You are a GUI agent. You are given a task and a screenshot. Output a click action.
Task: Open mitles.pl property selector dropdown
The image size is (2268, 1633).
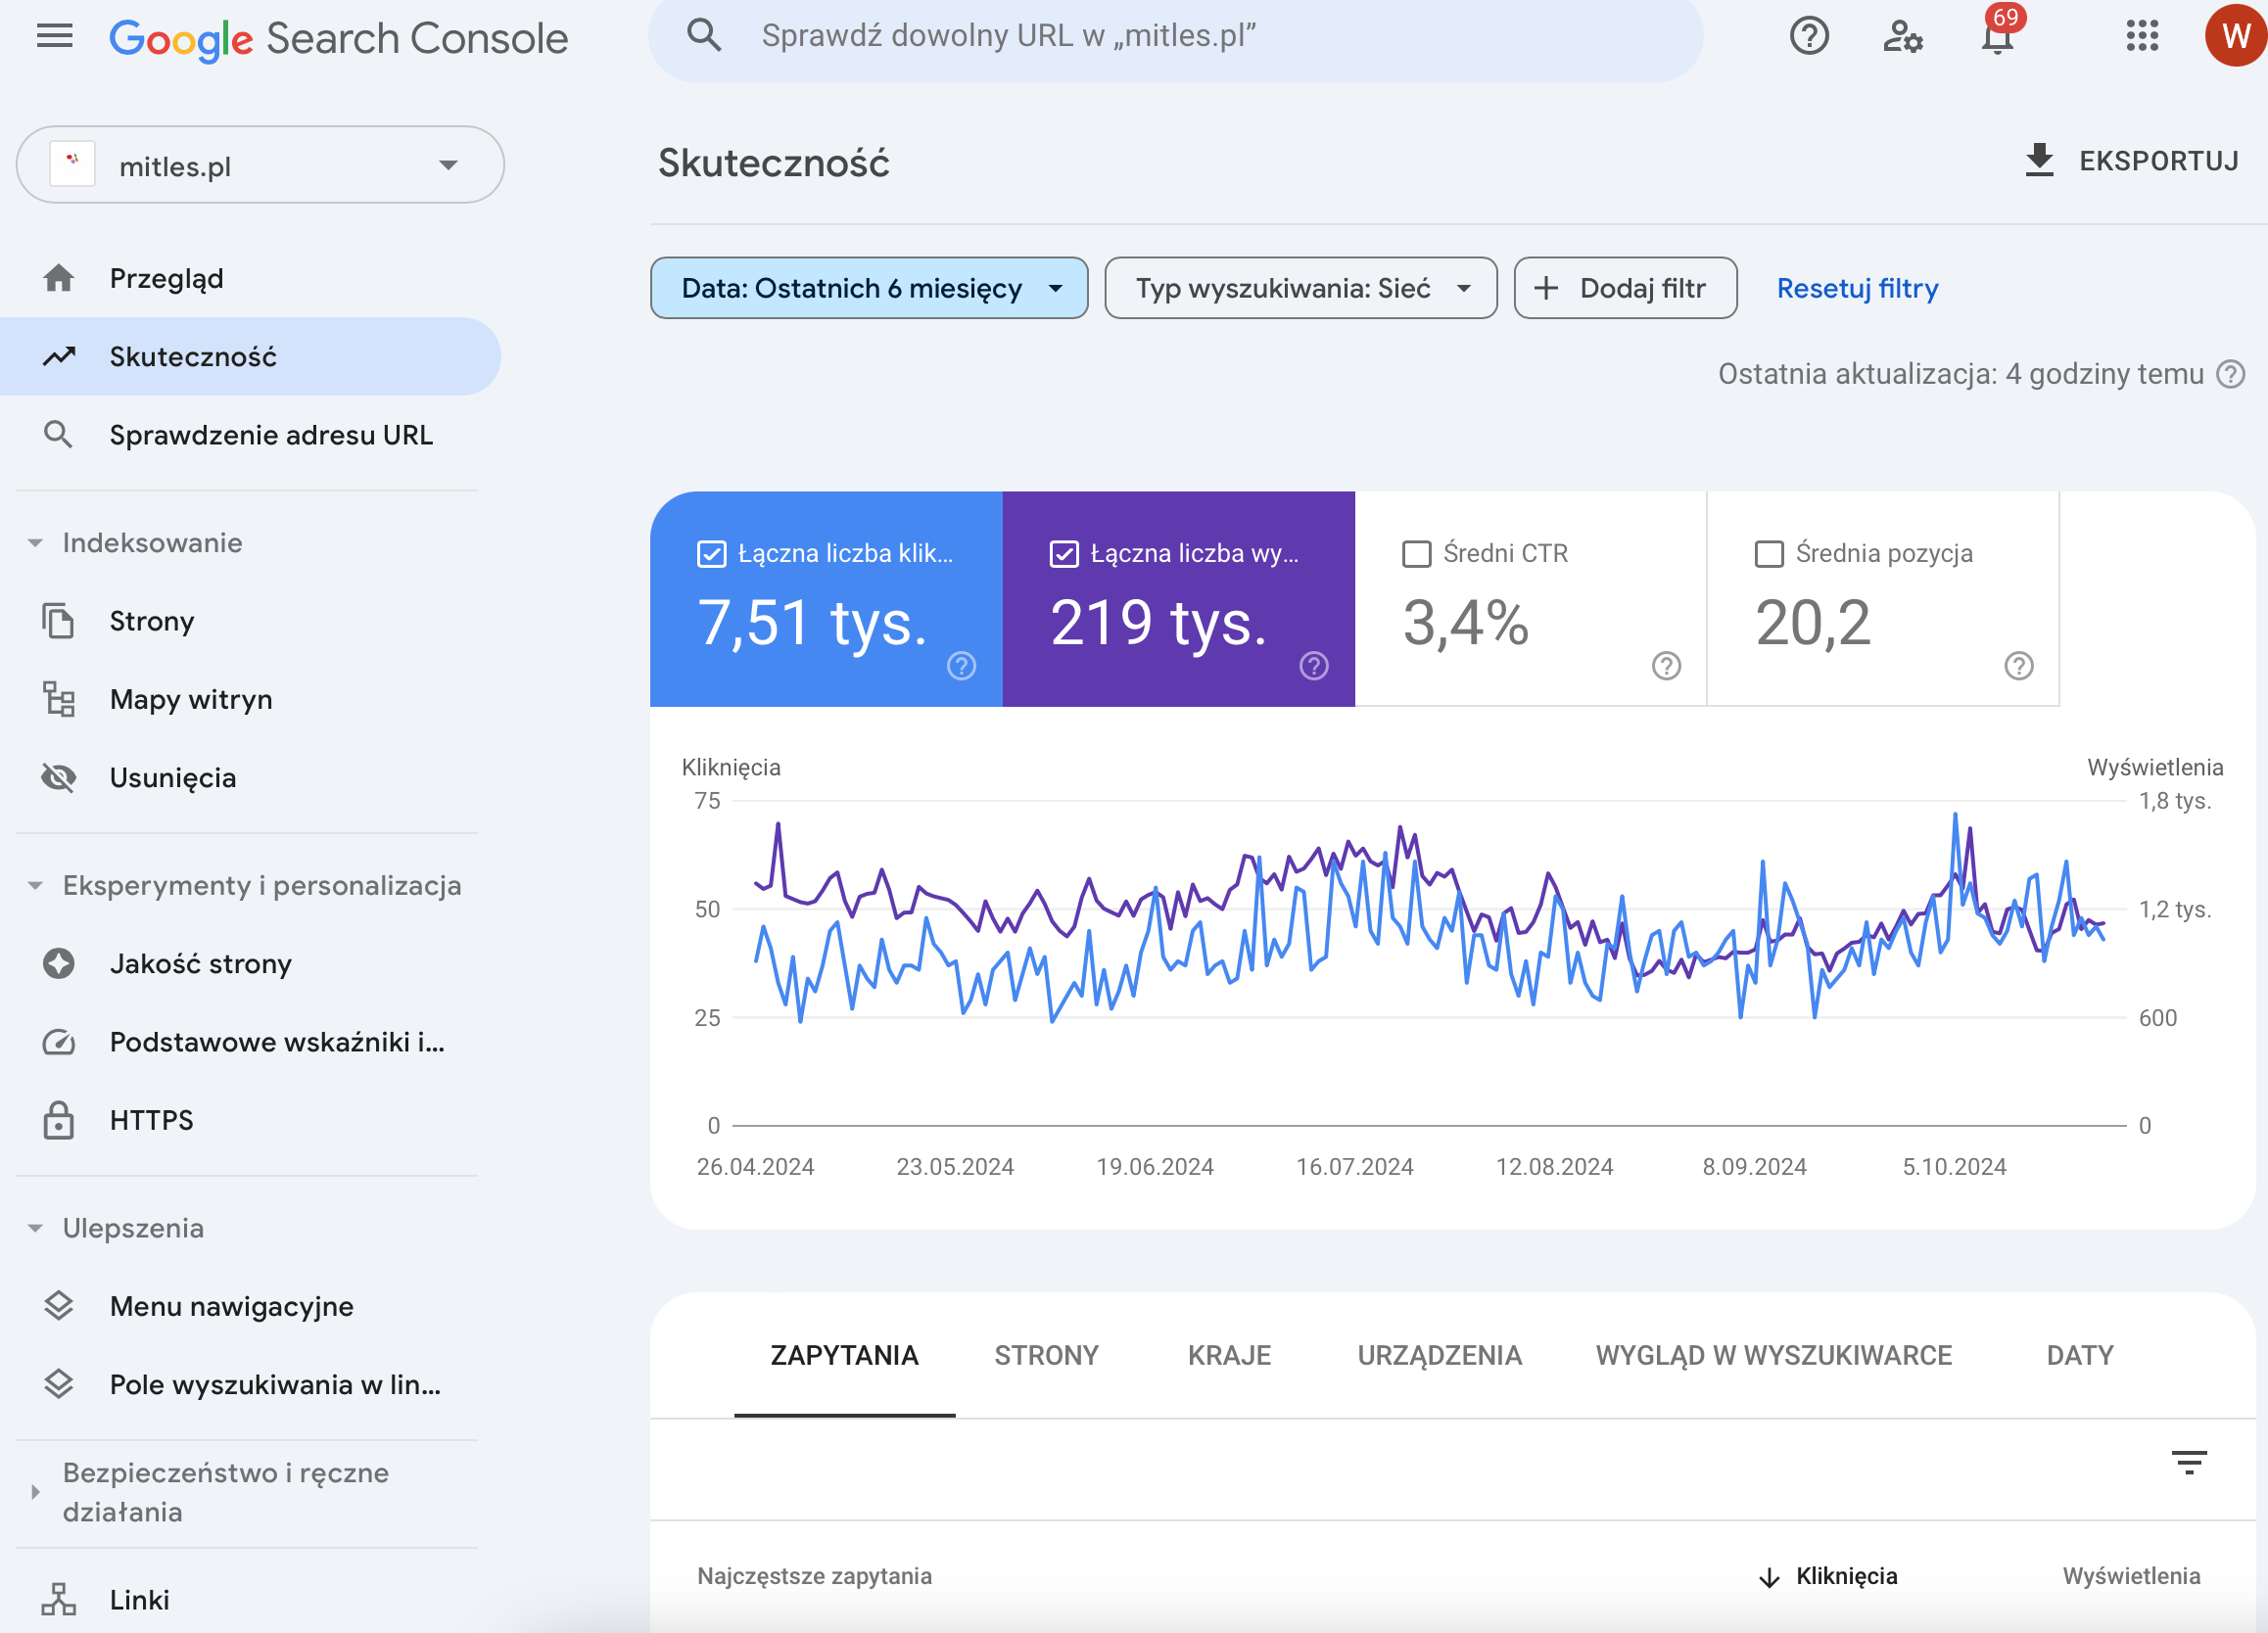(x=260, y=165)
